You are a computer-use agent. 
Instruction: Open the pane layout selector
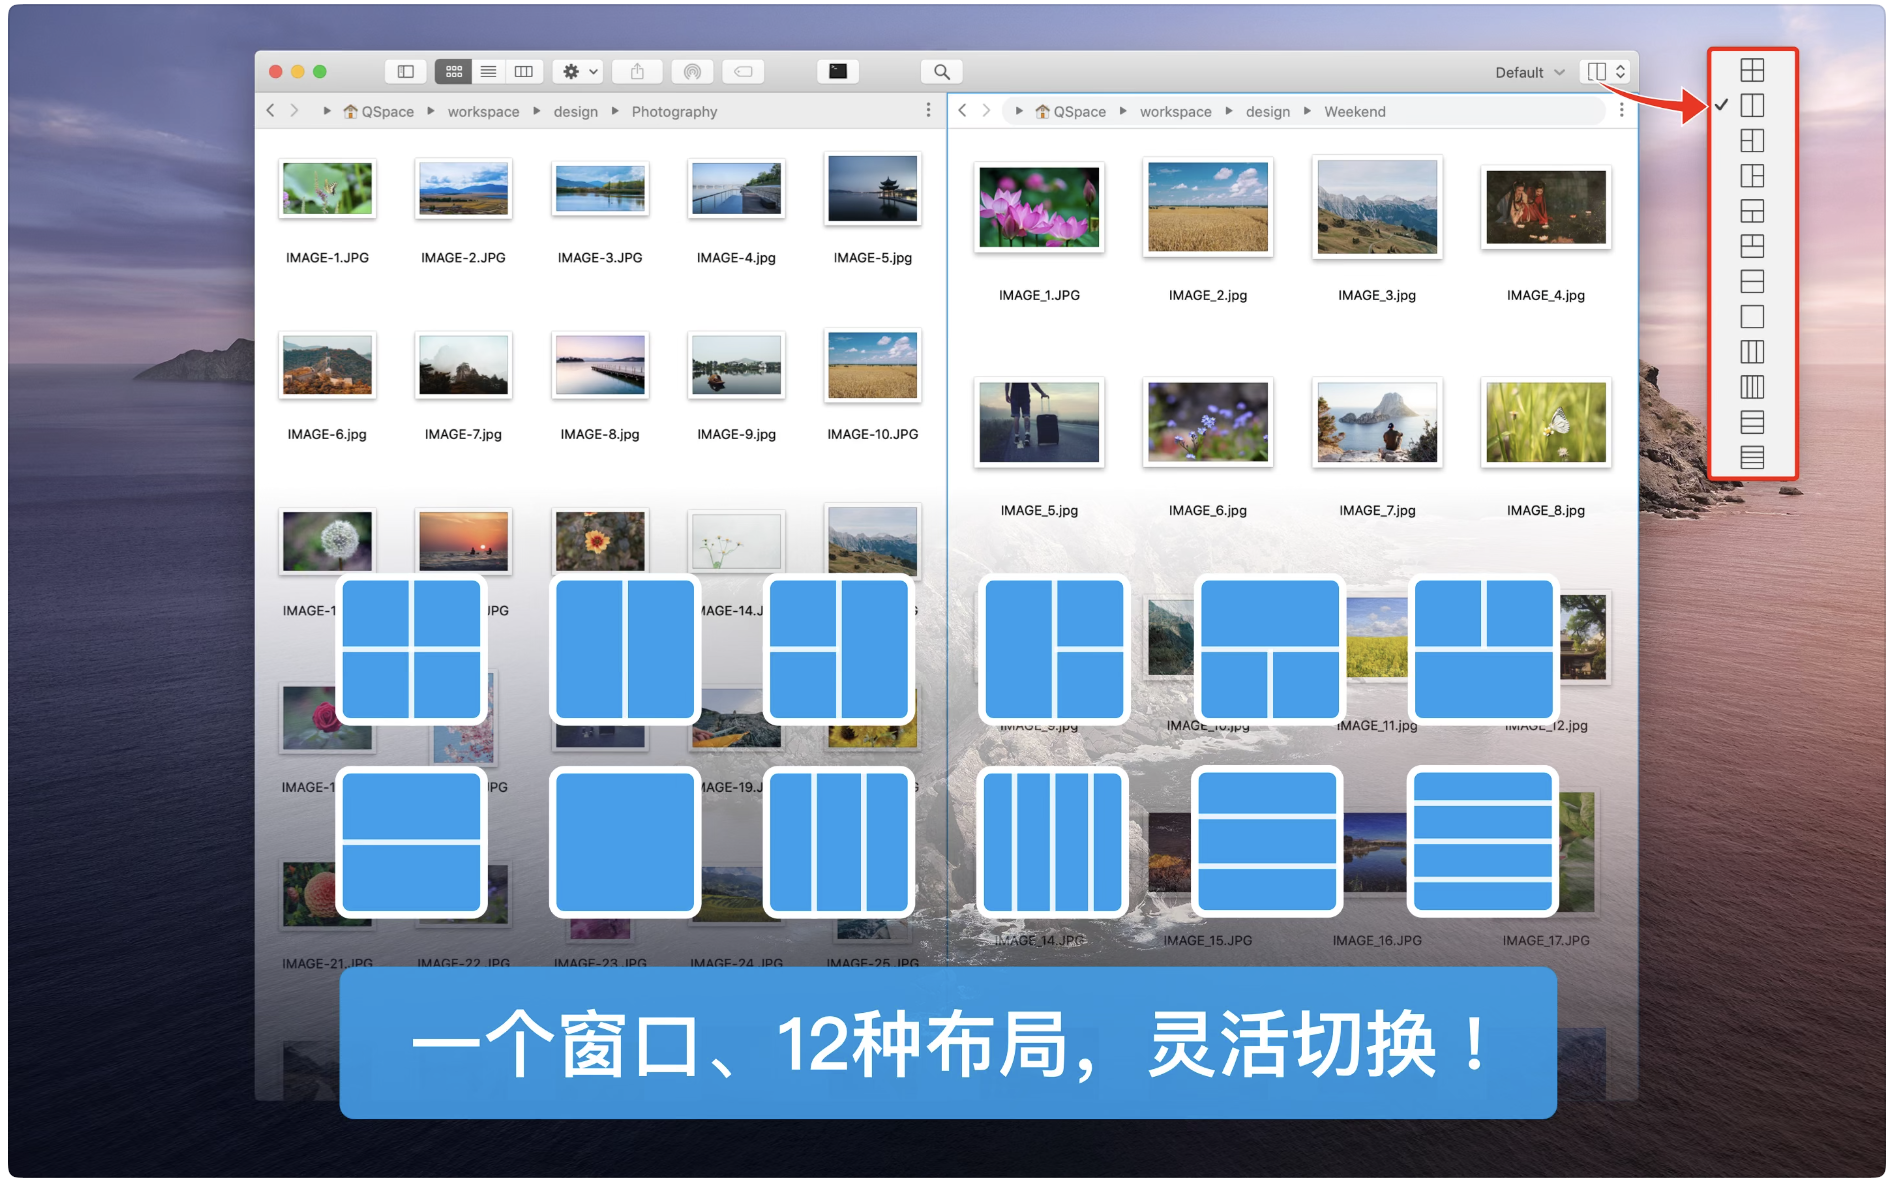tap(1606, 72)
